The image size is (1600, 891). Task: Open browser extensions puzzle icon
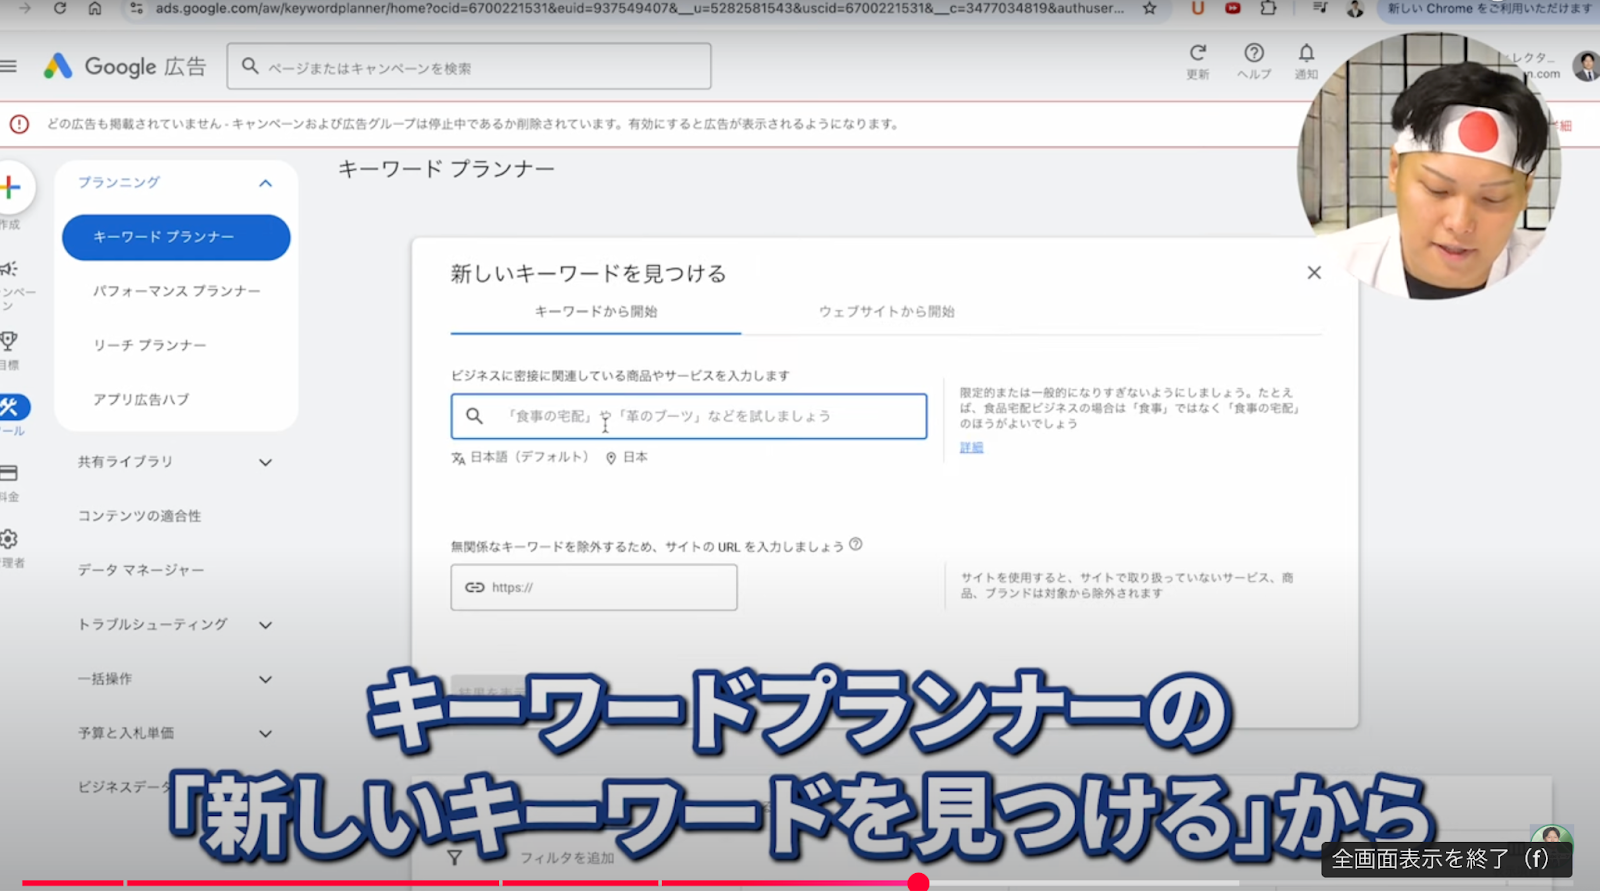pos(1269,8)
